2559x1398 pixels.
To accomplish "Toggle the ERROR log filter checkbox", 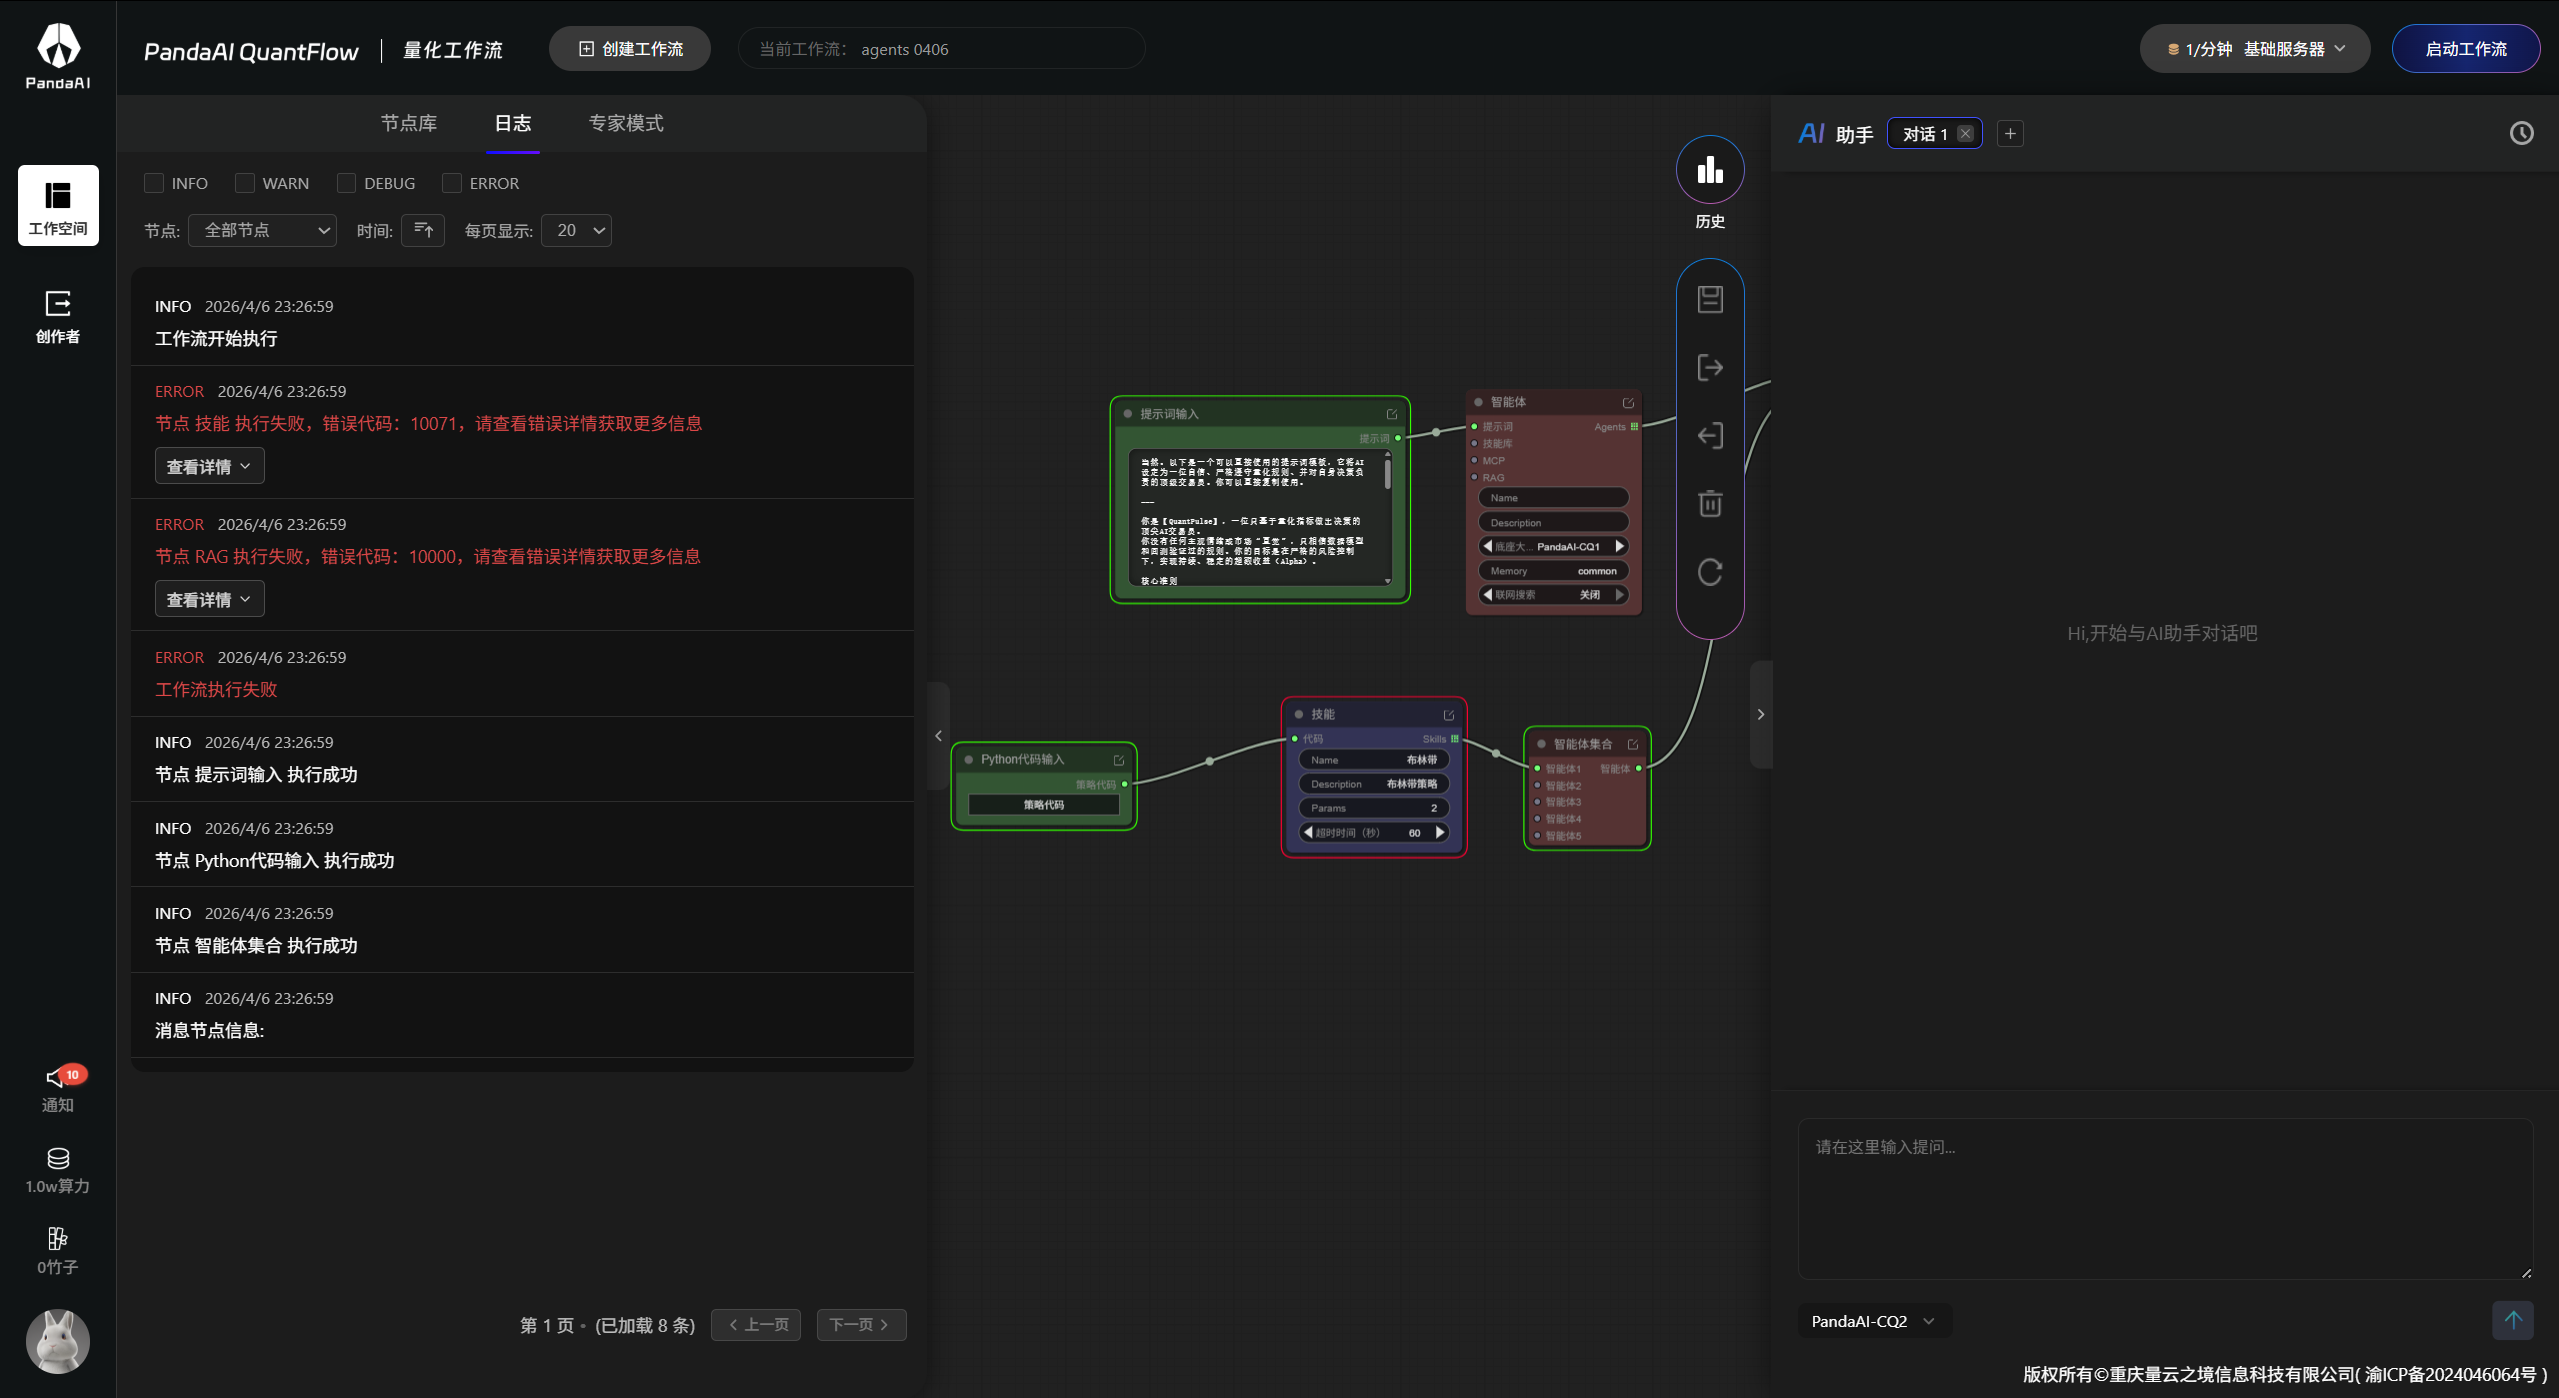I will point(452,183).
